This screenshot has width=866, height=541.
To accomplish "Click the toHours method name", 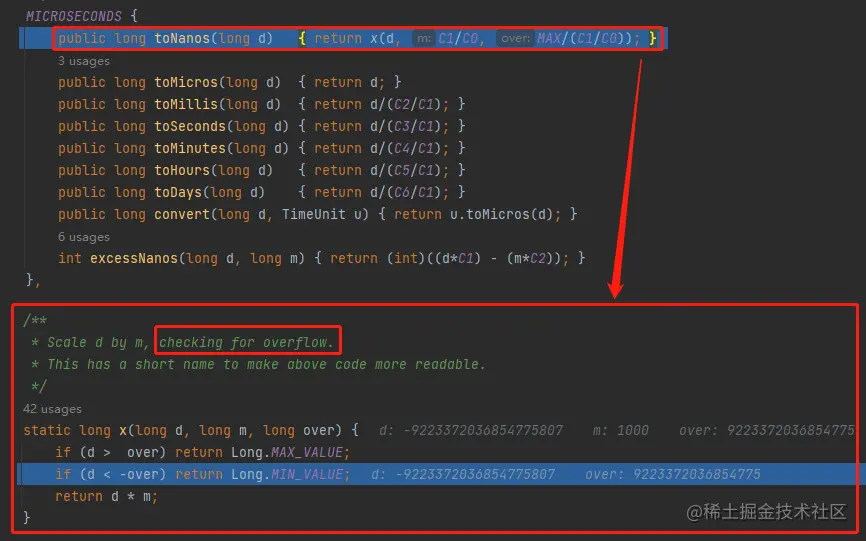I will (182, 171).
